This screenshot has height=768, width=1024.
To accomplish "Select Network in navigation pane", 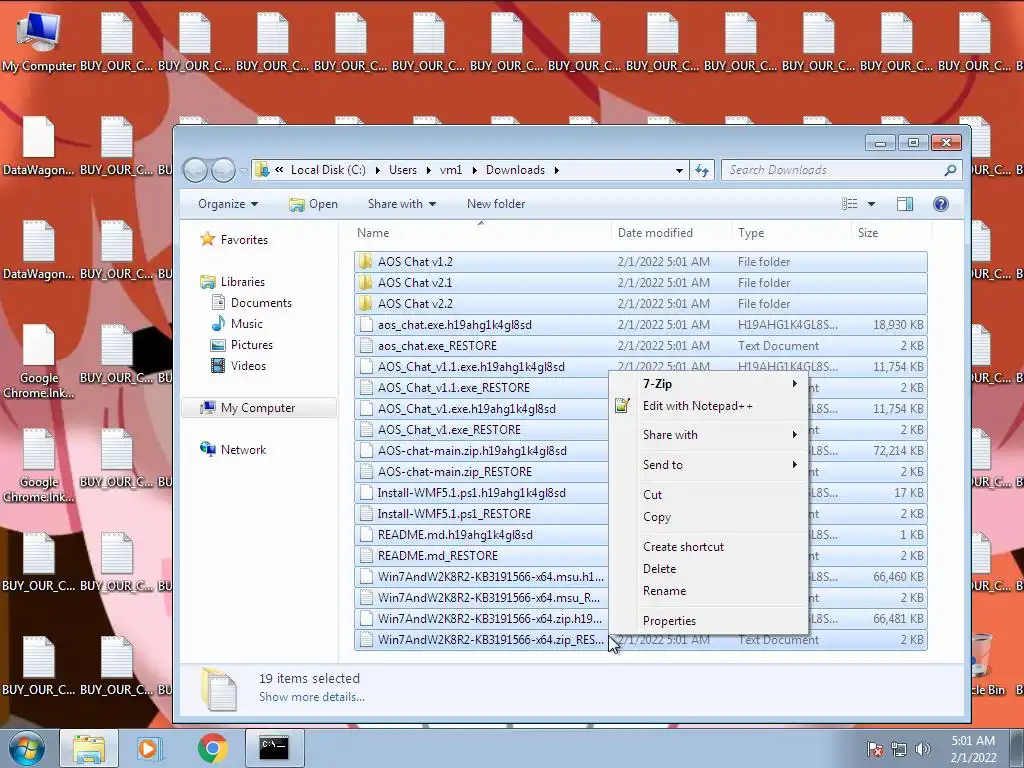I will (243, 450).
